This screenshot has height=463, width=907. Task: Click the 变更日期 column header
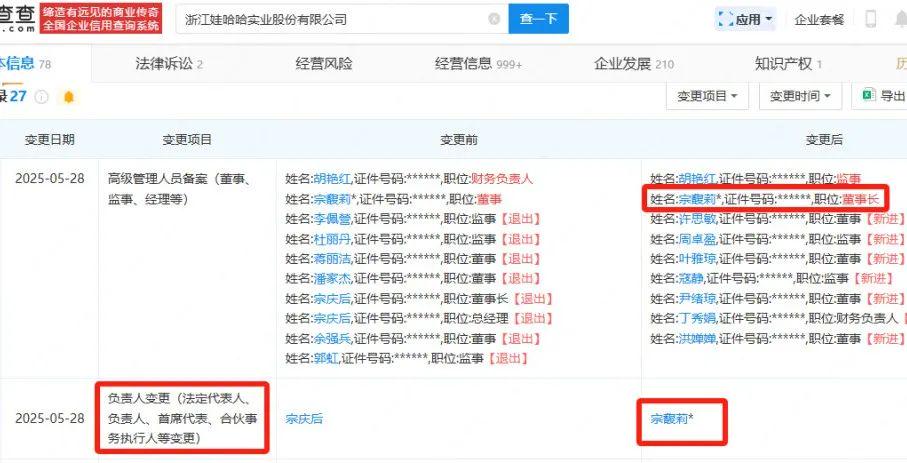click(x=49, y=139)
